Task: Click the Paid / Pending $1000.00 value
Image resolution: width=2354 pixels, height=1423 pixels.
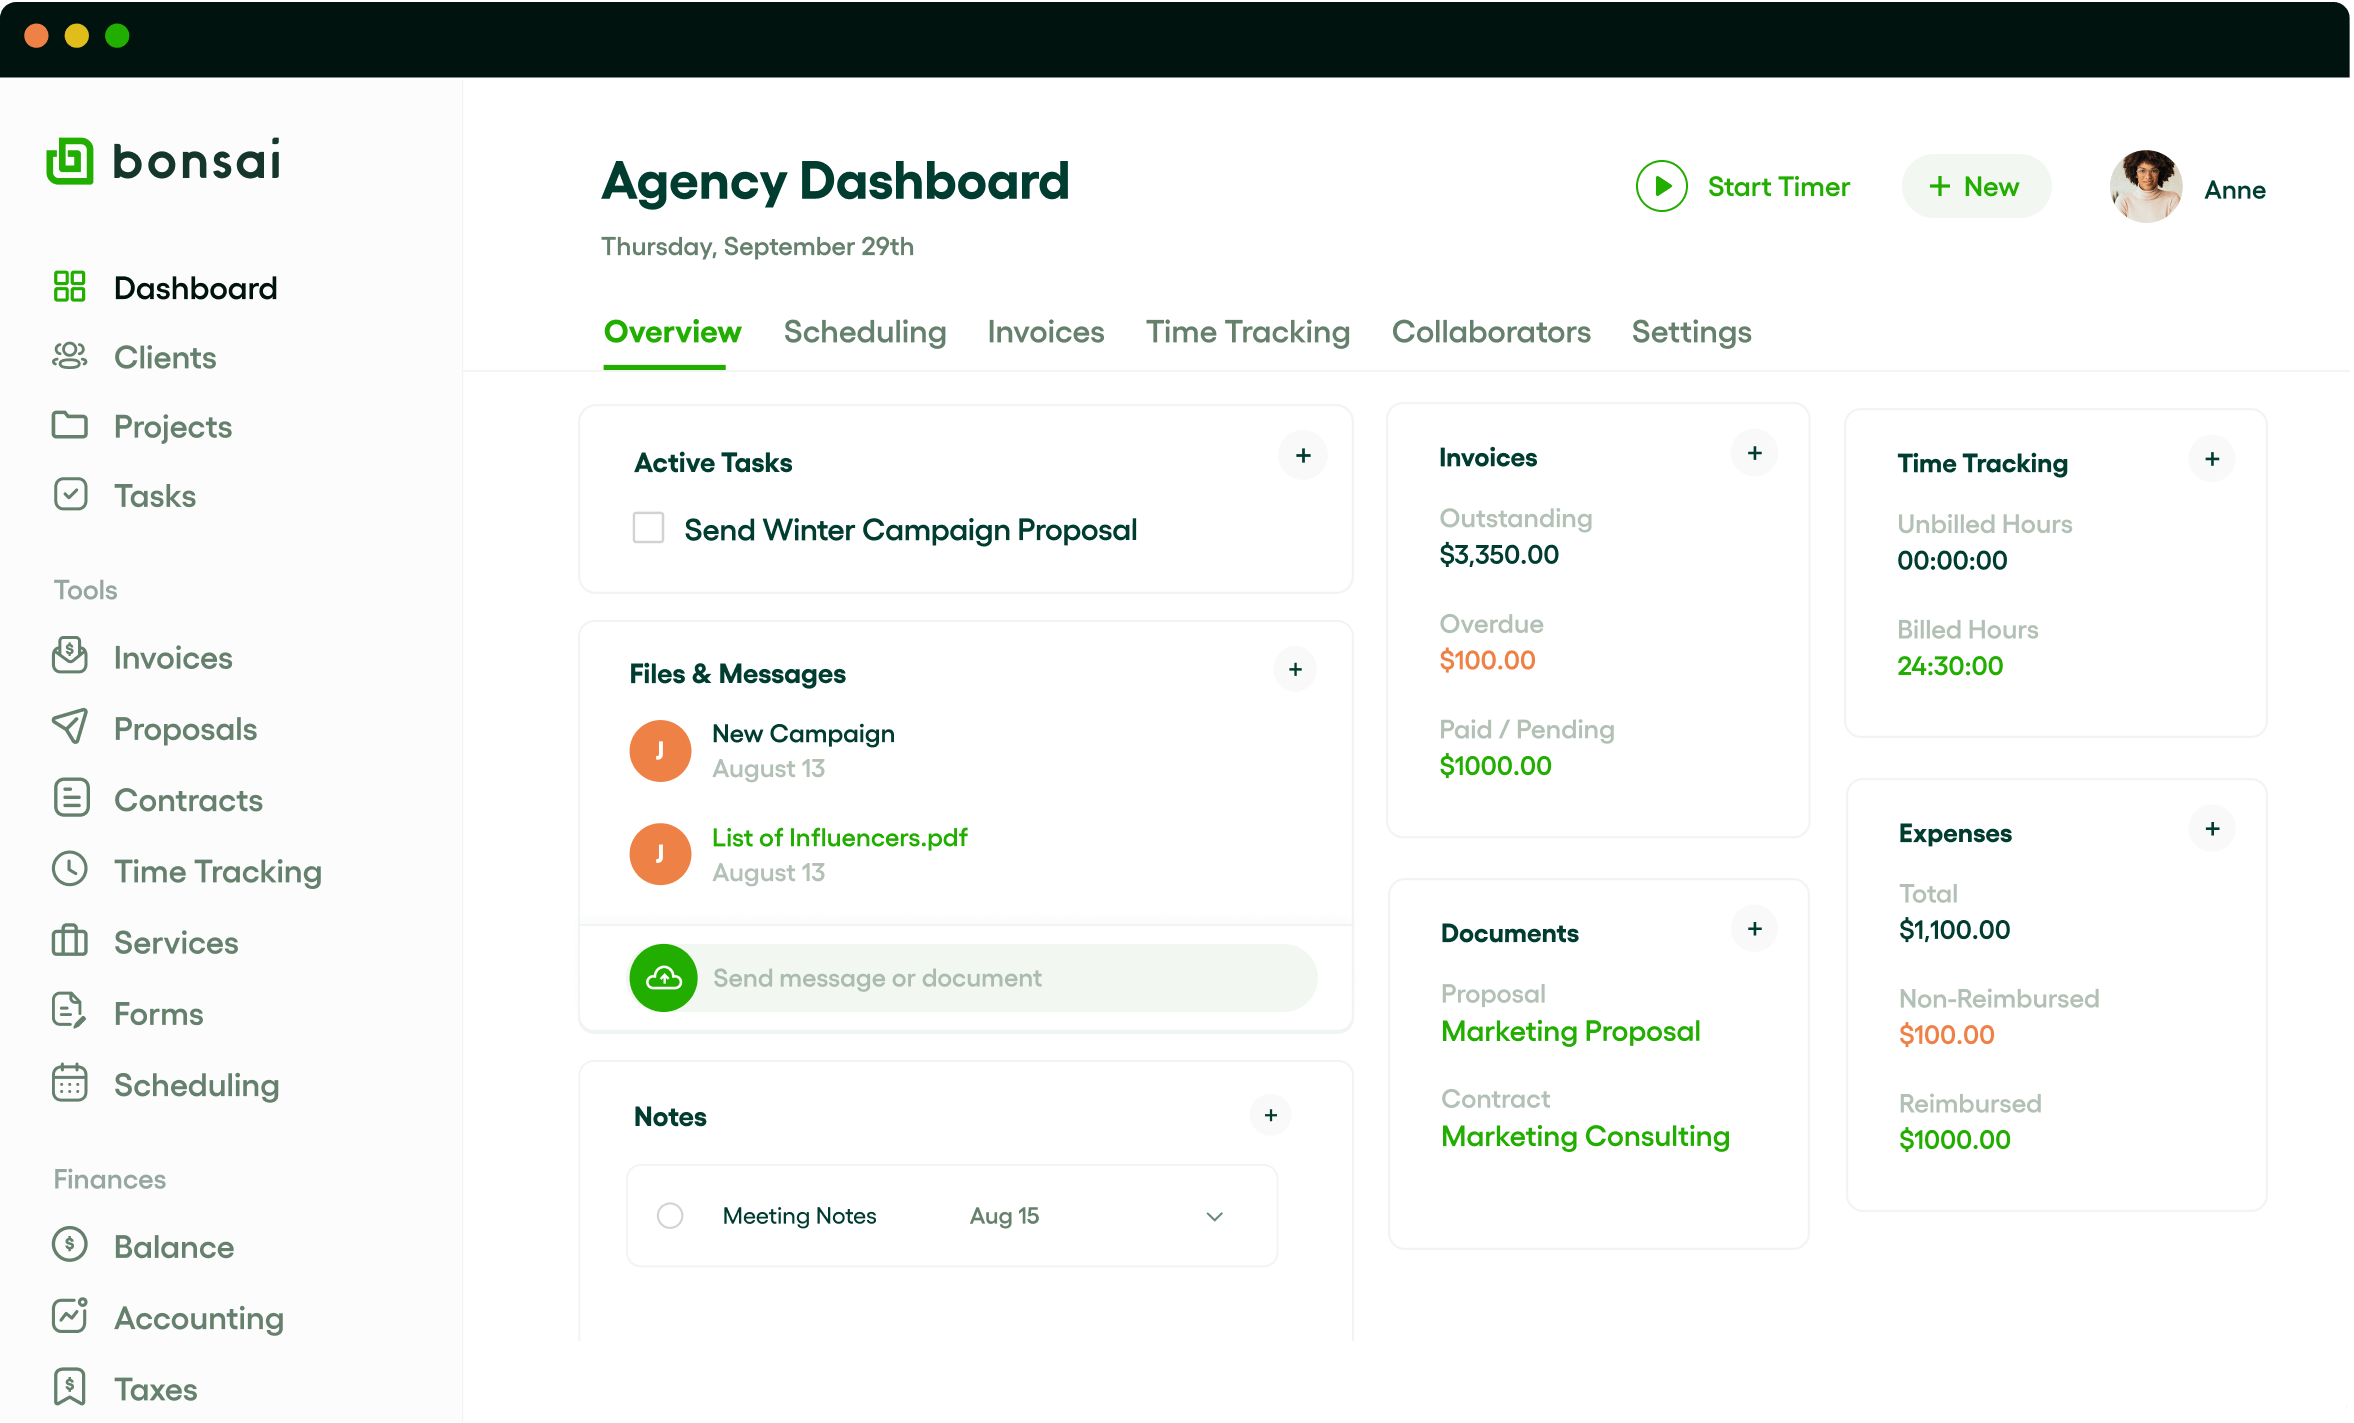Action: (1495, 766)
